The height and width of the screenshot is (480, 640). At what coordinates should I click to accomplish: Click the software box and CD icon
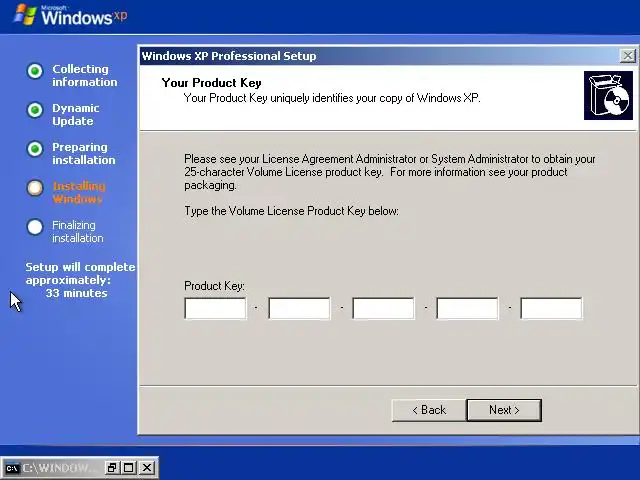click(608, 96)
